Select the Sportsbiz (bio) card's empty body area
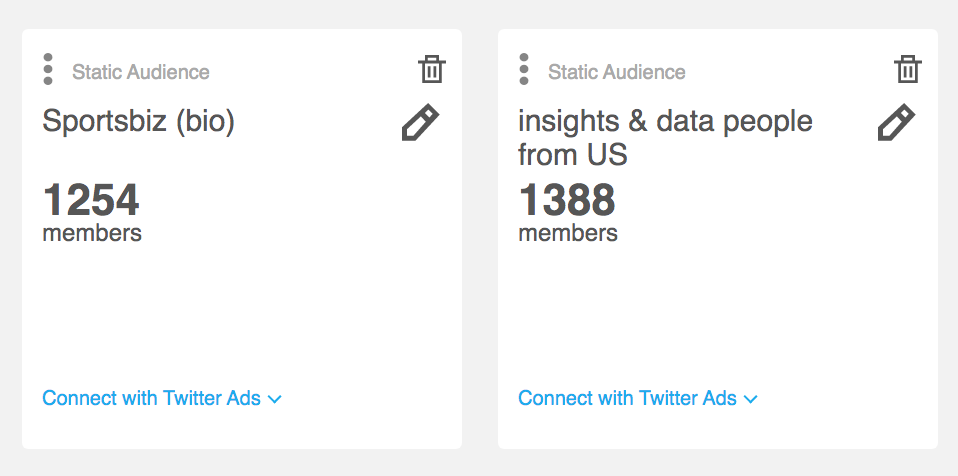Image resolution: width=958 pixels, height=476 pixels. (242, 312)
